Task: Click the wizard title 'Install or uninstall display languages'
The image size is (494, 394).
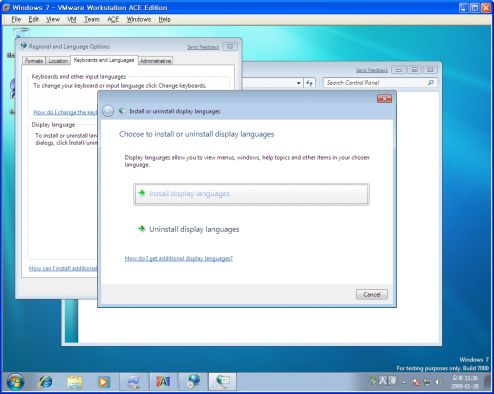Action: 175,111
